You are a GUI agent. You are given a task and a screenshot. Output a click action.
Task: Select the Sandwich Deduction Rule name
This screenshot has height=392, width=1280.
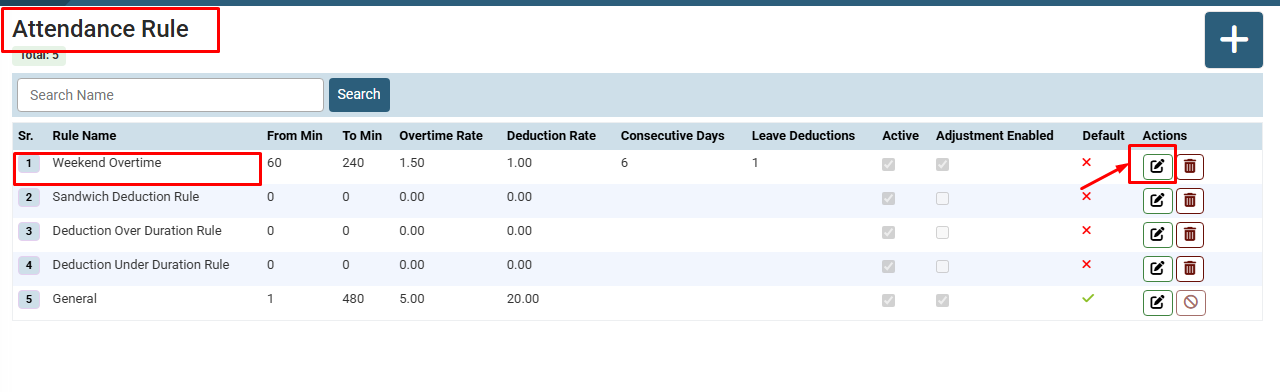126,196
